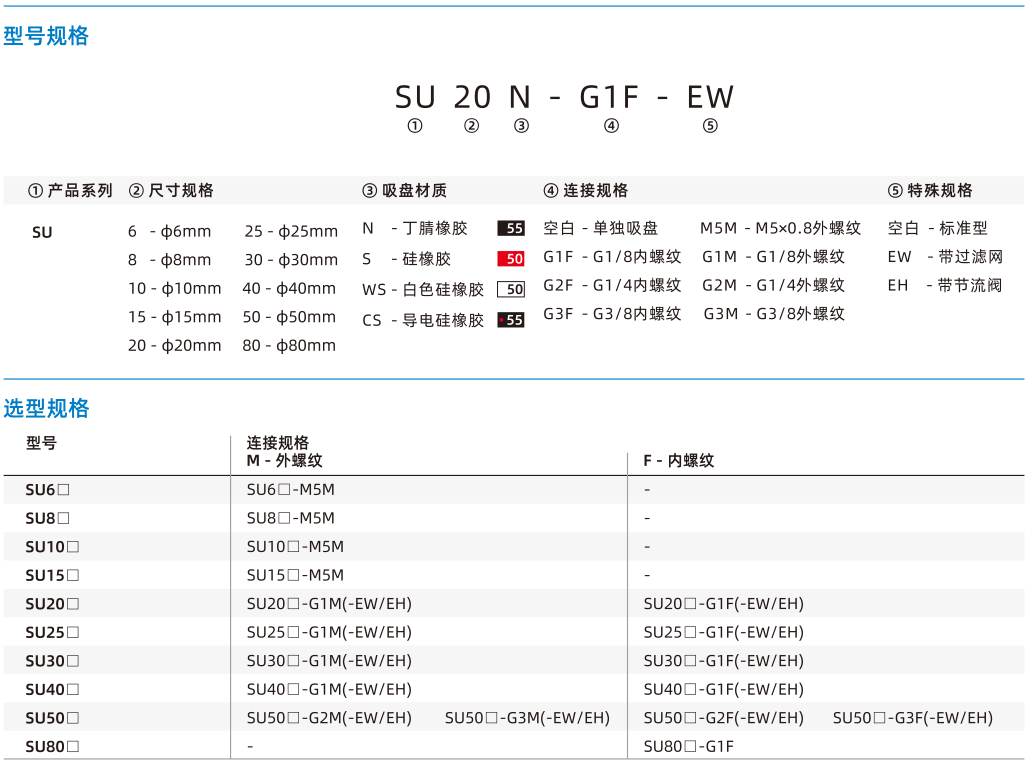The image size is (1031, 764).
Task: Click the "F - 内螺纹" column header
Action: [679, 460]
